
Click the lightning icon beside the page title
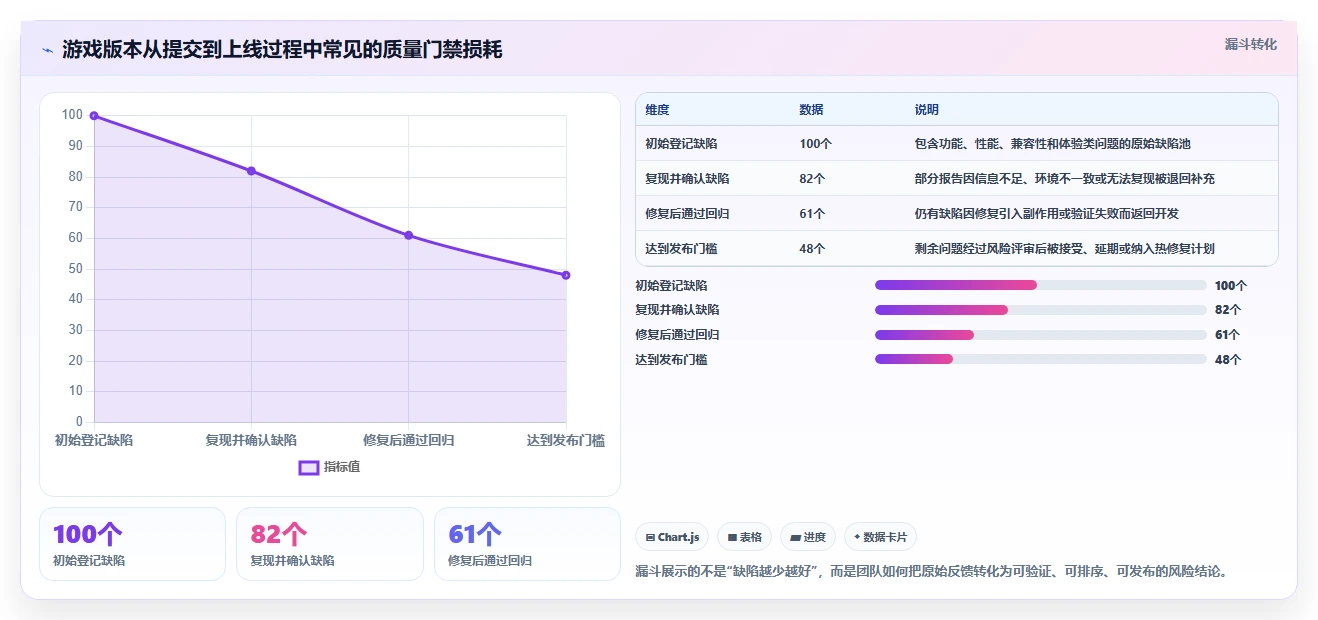pyautogui.click(x=47, y=49)
